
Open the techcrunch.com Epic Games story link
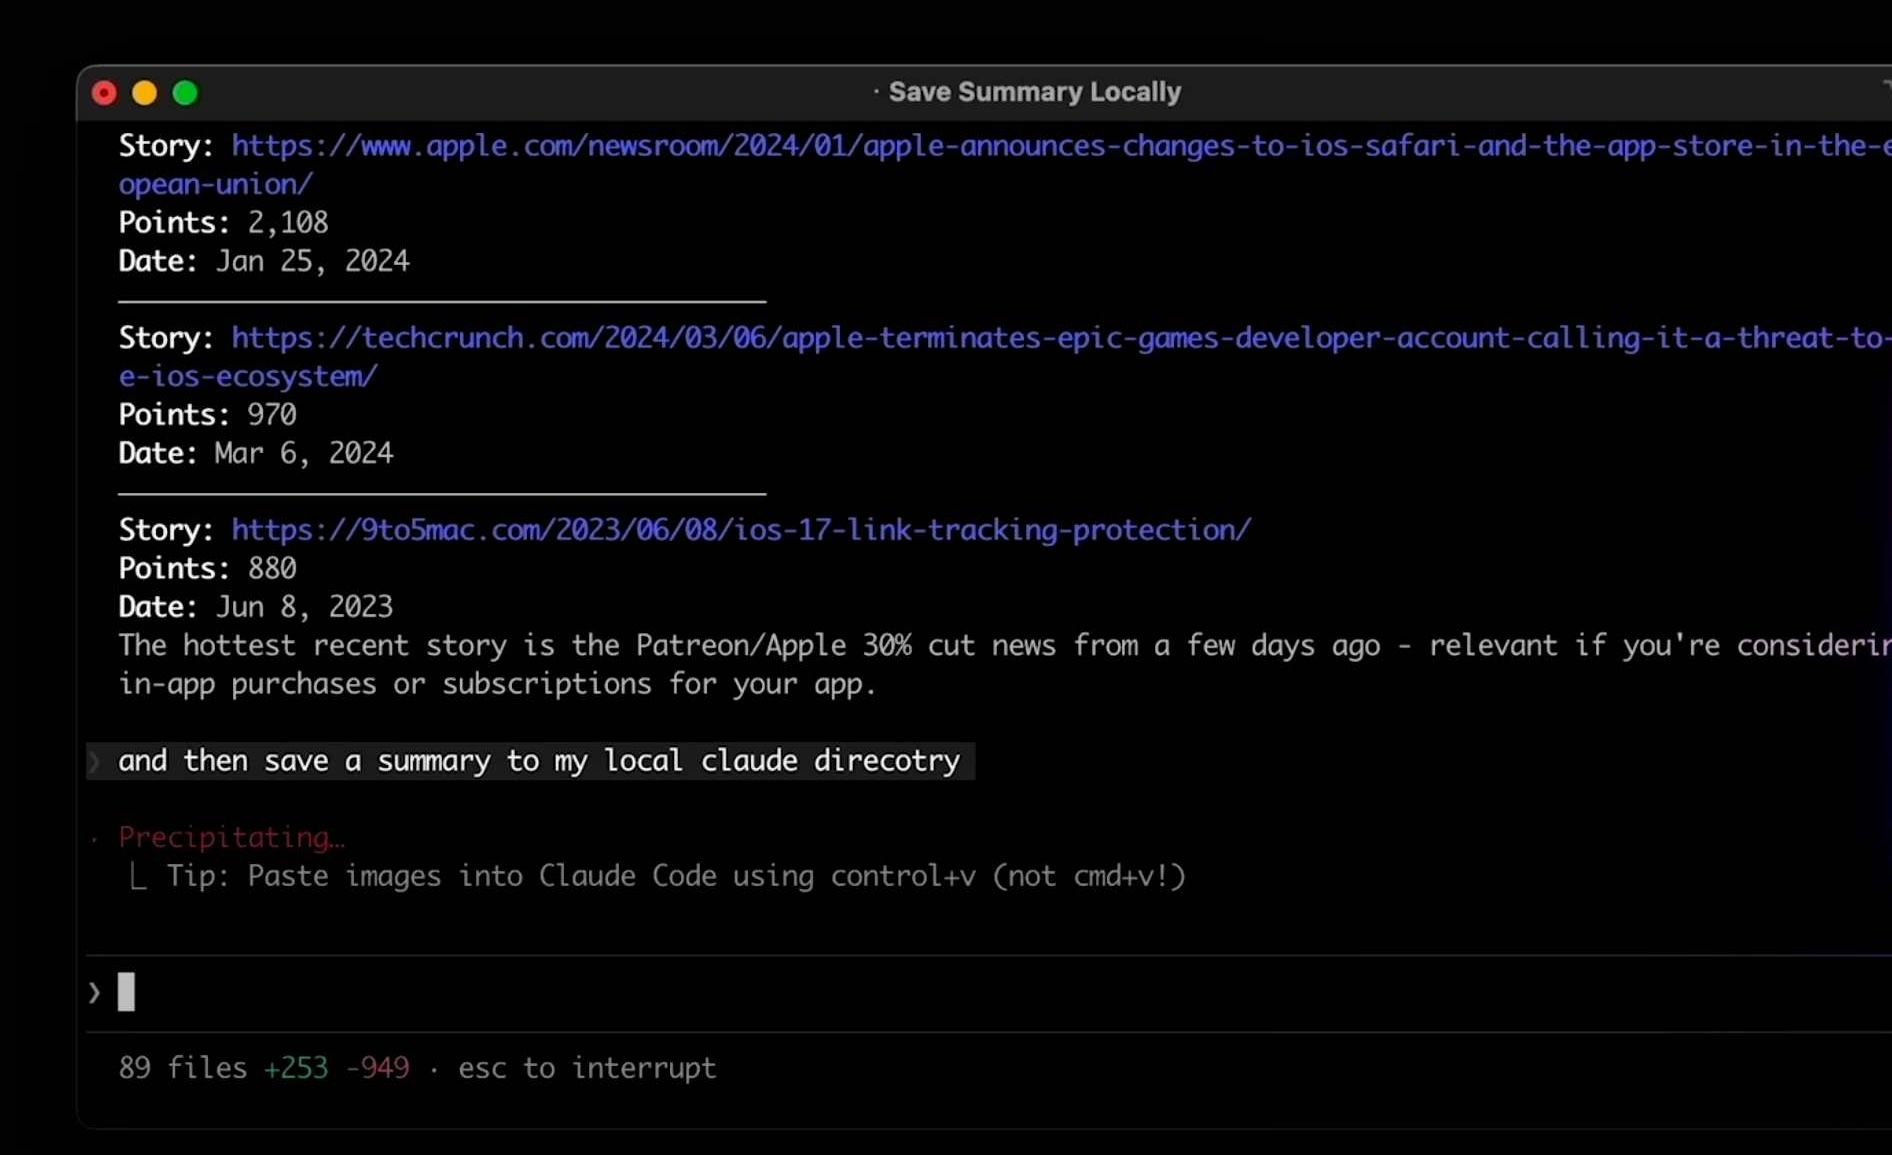pyautogui.click(x=1005, y=357)
